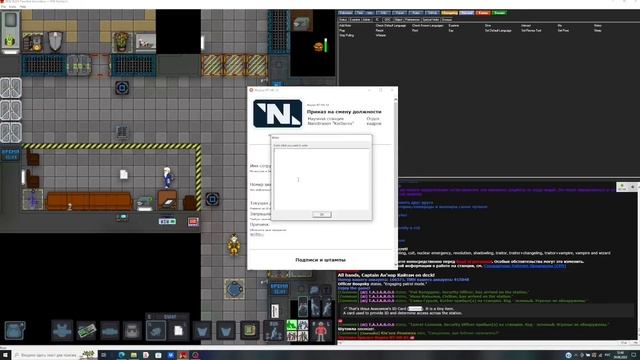640x360 pixels.
Task: Open the Object verb tab
Action: (x=398, y=19)
